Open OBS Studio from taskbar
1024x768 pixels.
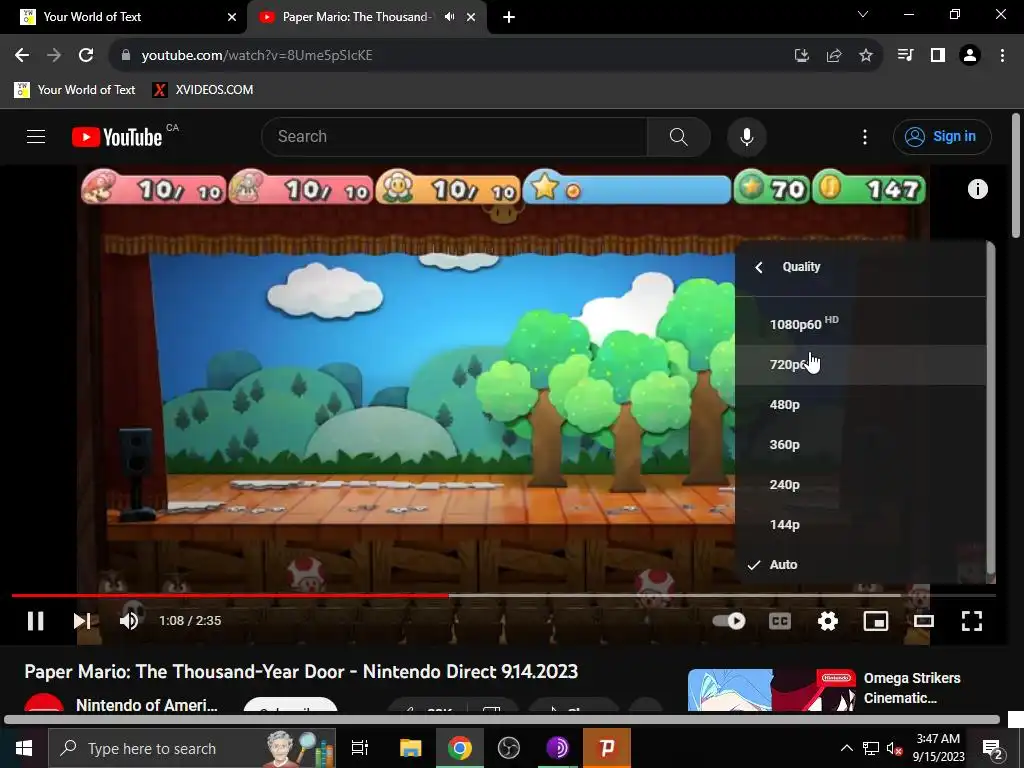click(x=509, y=748)
